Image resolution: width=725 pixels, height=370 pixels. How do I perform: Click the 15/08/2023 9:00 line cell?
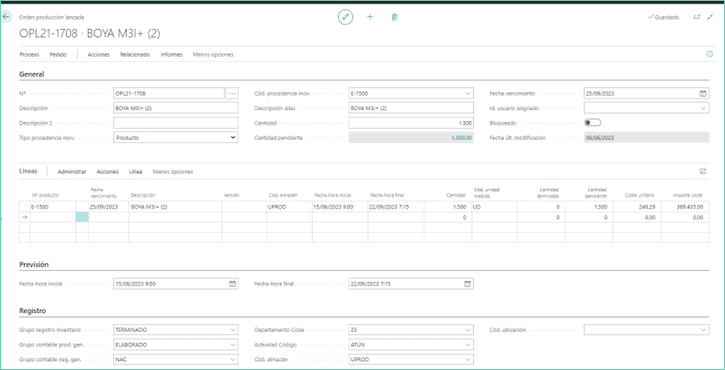coord(340,207)
